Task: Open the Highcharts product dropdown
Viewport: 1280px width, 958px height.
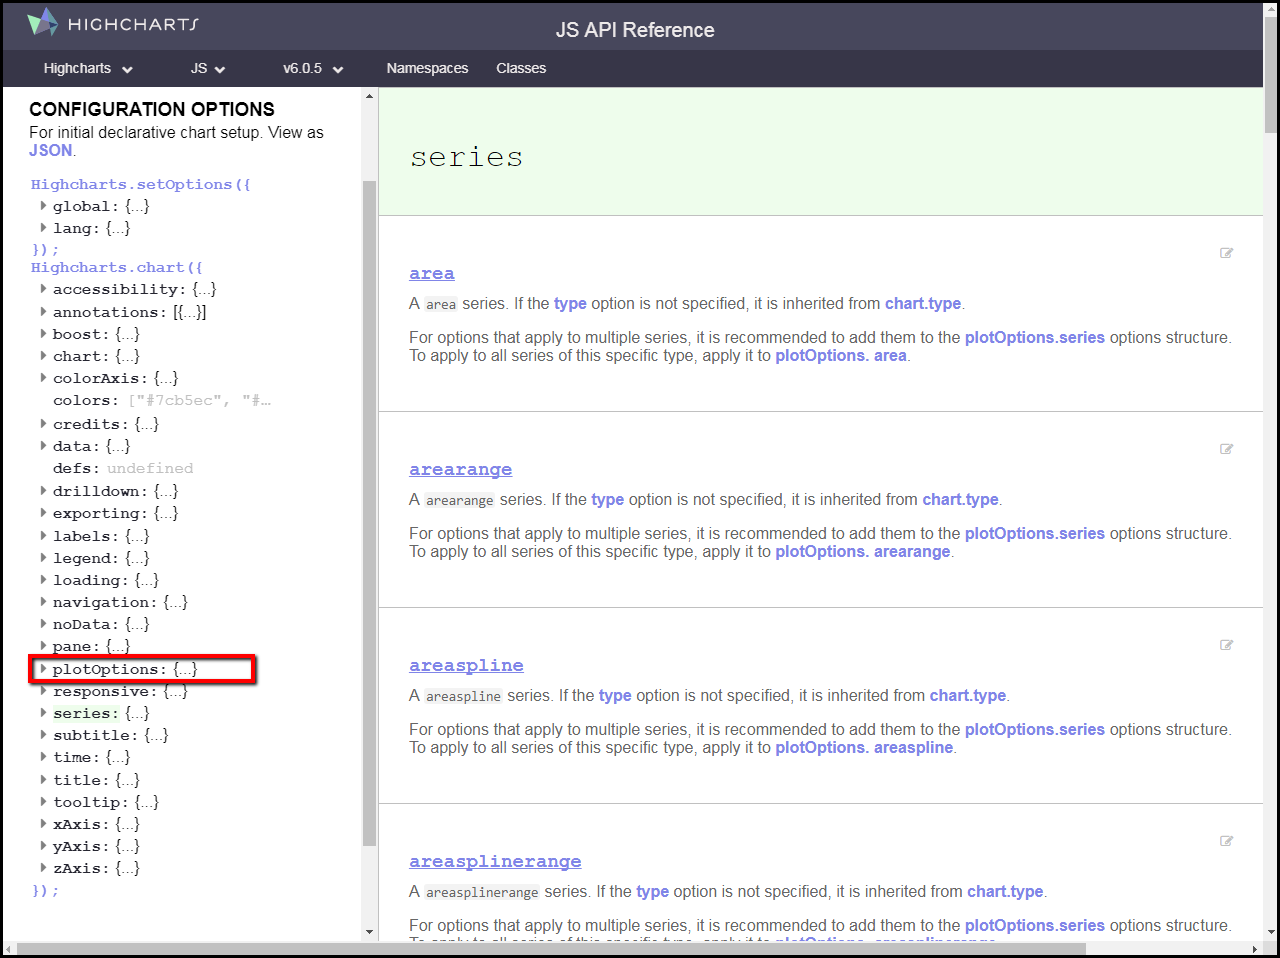Action: [88, 69]
